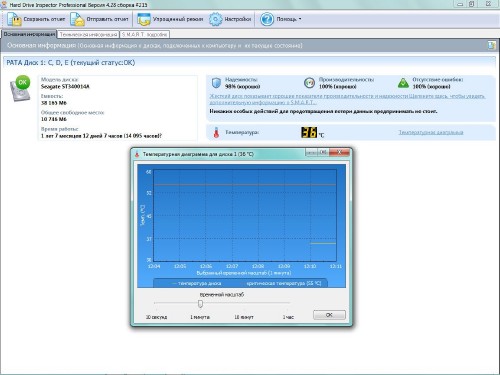The height and width of the screenshot is (375, 500).
Task: Click the disk temperature legend entry
Action: [x=196, y=283]
